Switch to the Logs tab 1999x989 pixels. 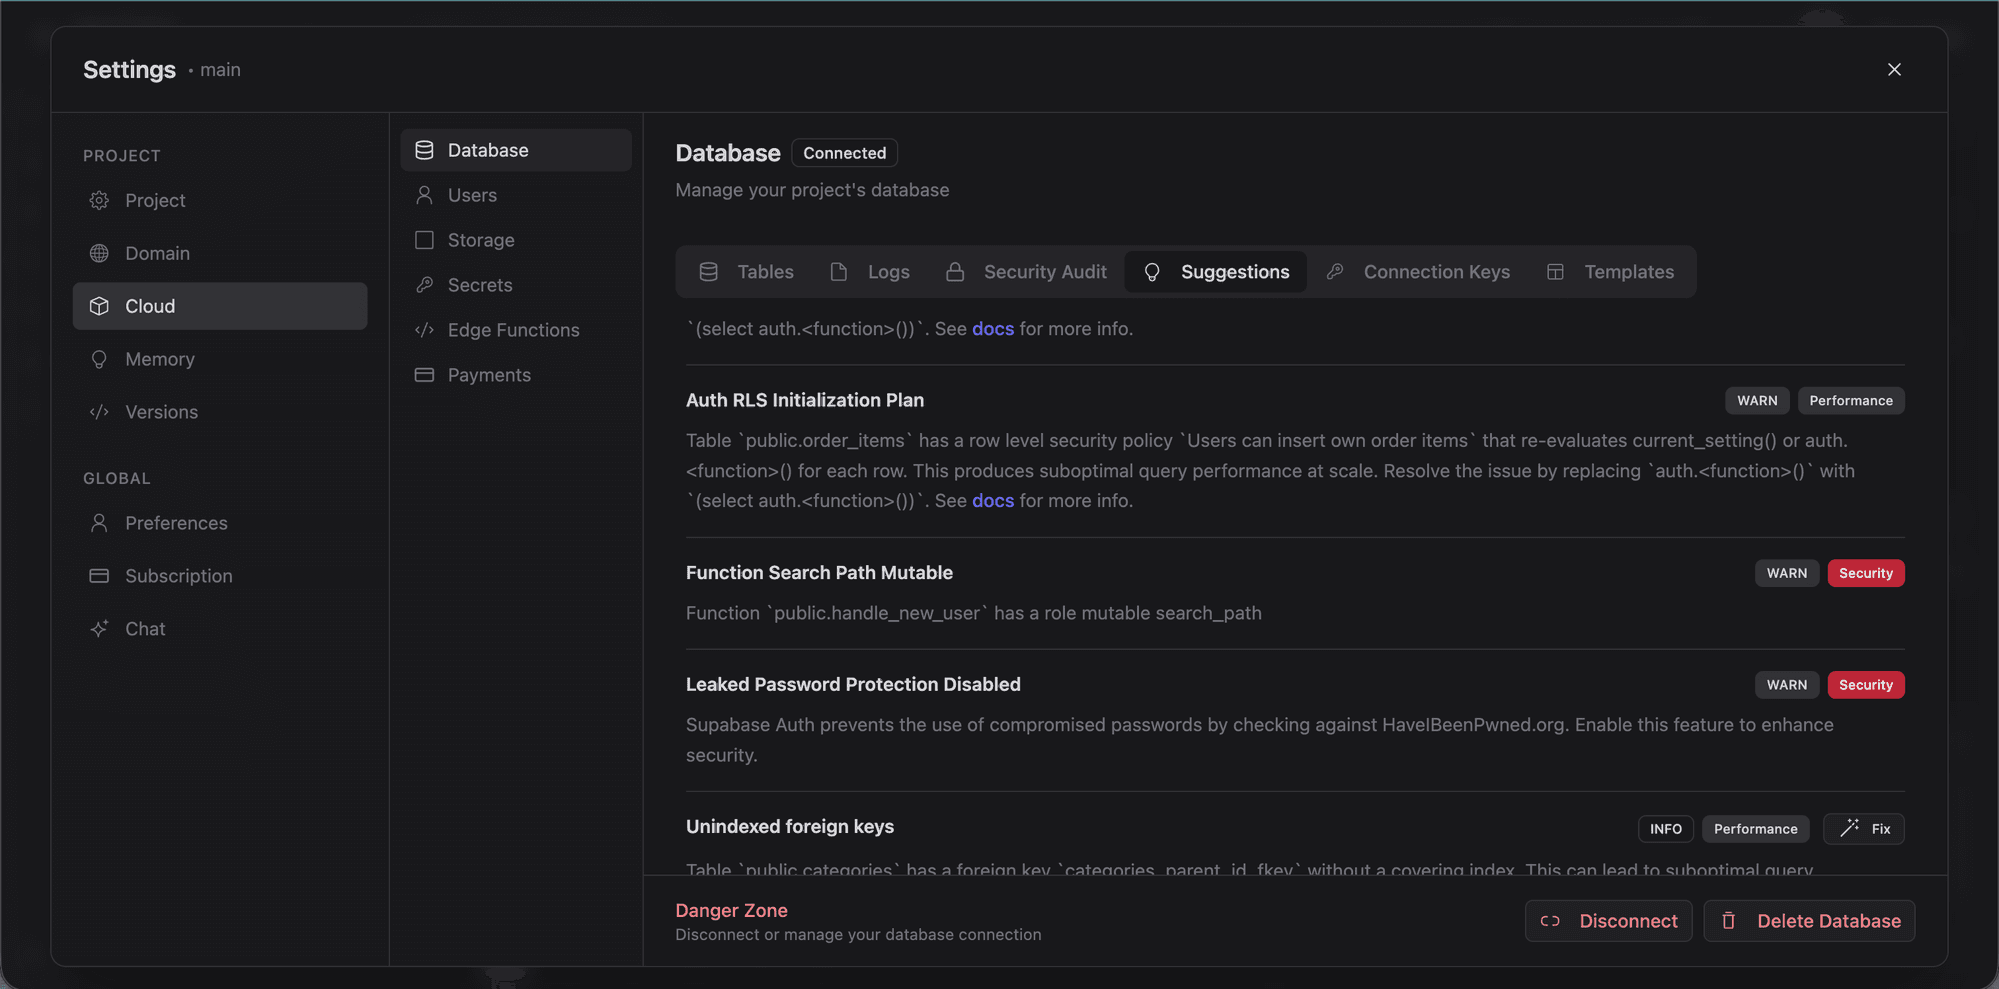tap(869, 272)
